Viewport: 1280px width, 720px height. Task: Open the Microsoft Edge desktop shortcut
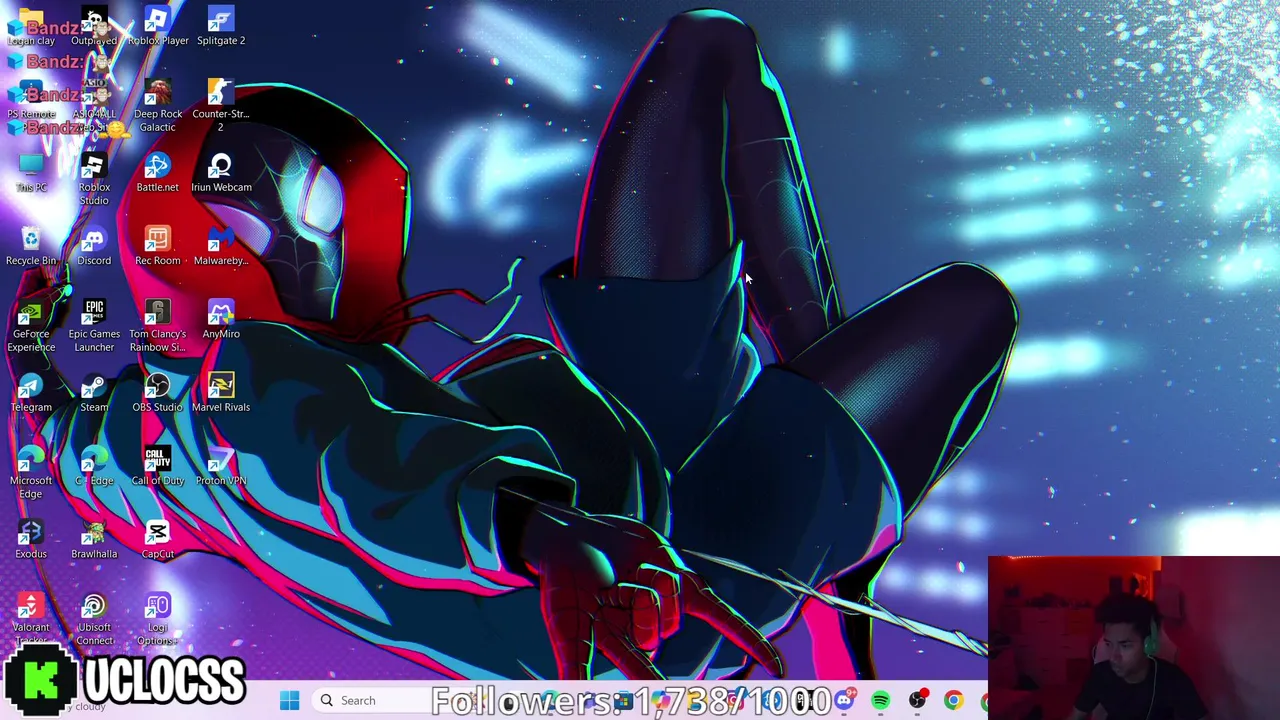[31, 474]
